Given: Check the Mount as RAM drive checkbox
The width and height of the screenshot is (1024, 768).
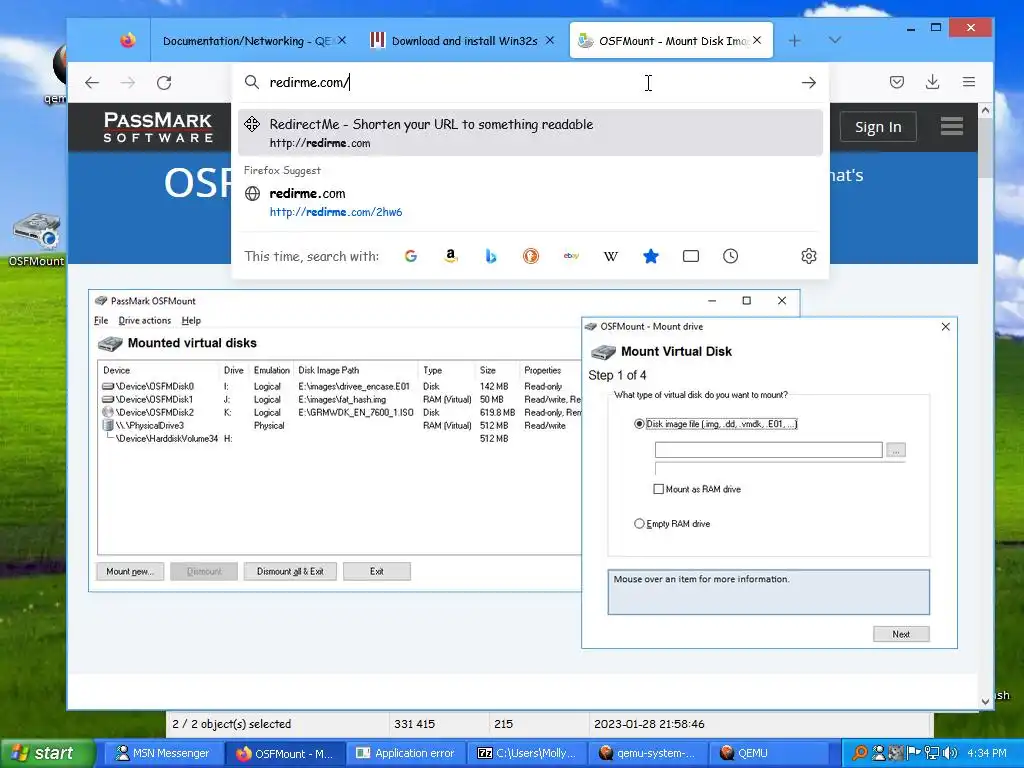Looking at the screenshot, I should pos(658,489).
